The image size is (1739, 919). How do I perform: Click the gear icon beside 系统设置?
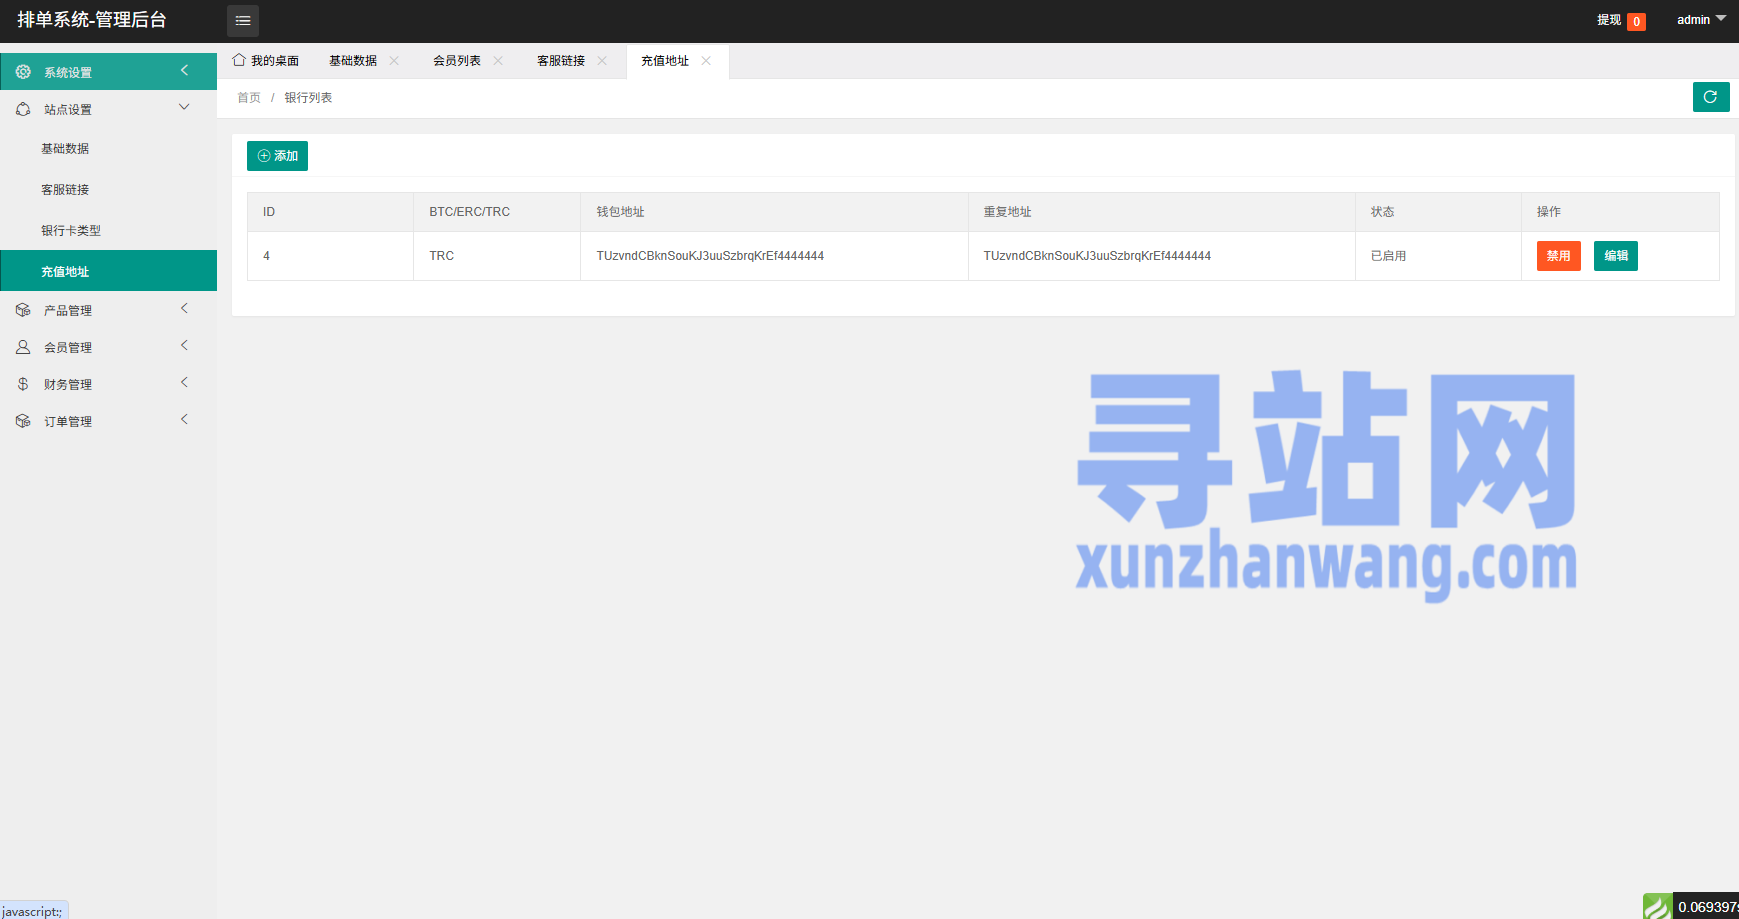point(23,72)
